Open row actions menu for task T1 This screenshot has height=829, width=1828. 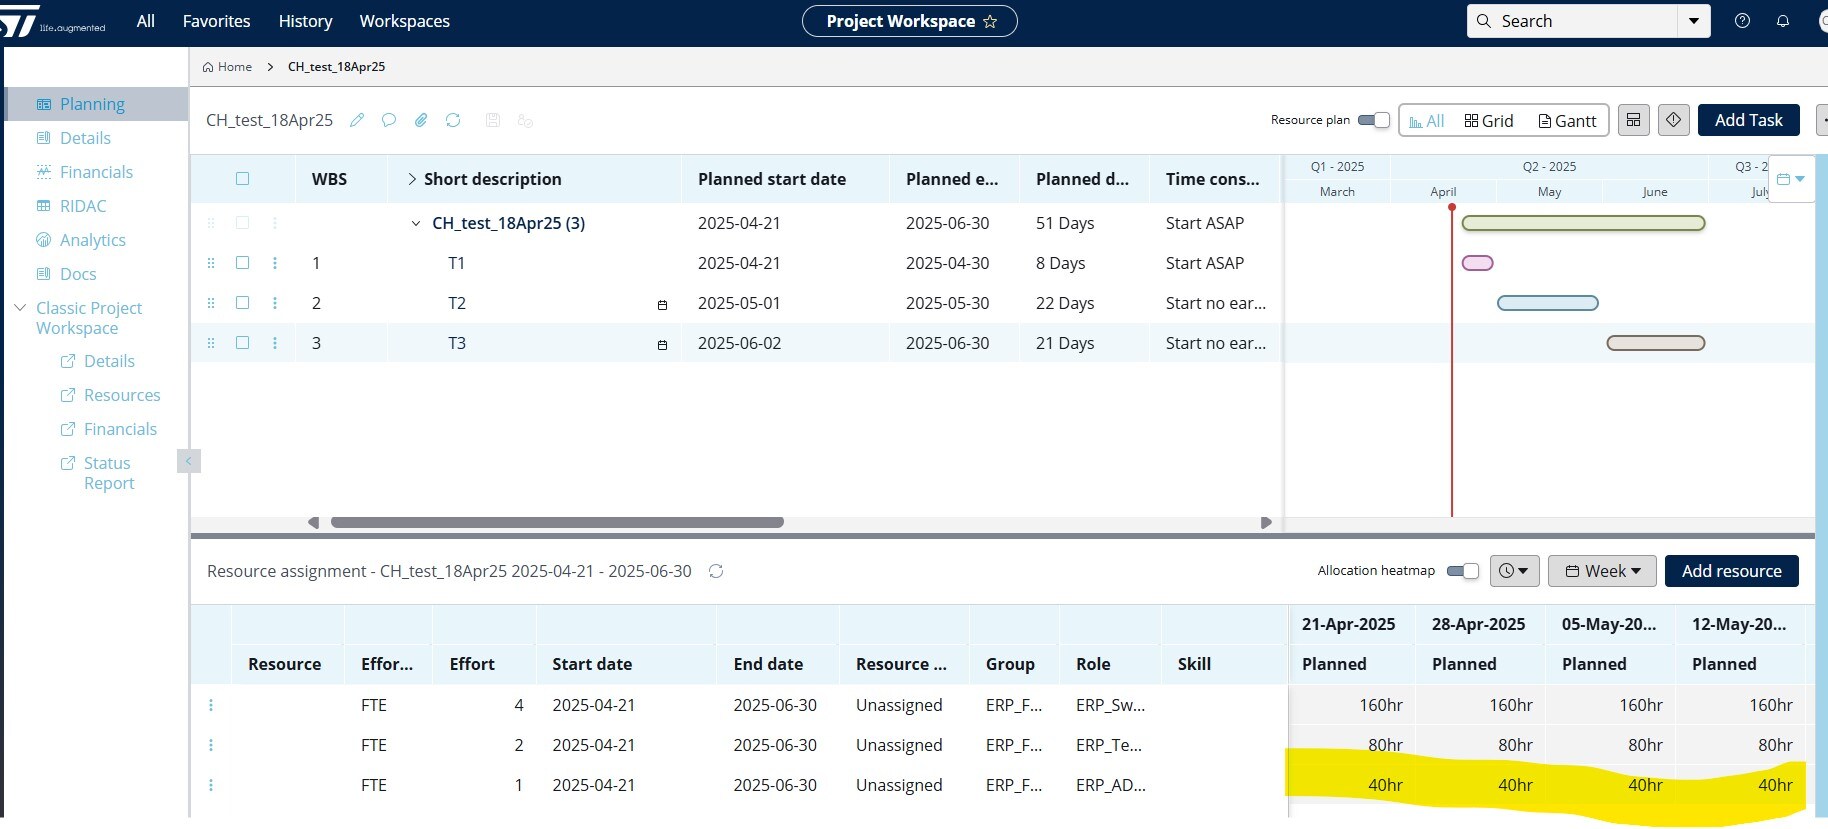(x=275, y=263)
